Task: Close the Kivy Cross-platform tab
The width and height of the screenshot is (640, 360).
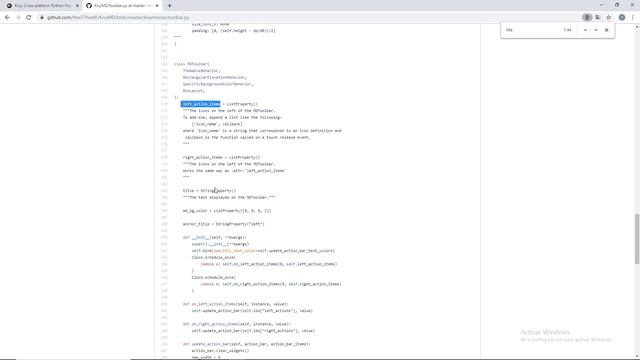Action: click(x=77, y=6)
